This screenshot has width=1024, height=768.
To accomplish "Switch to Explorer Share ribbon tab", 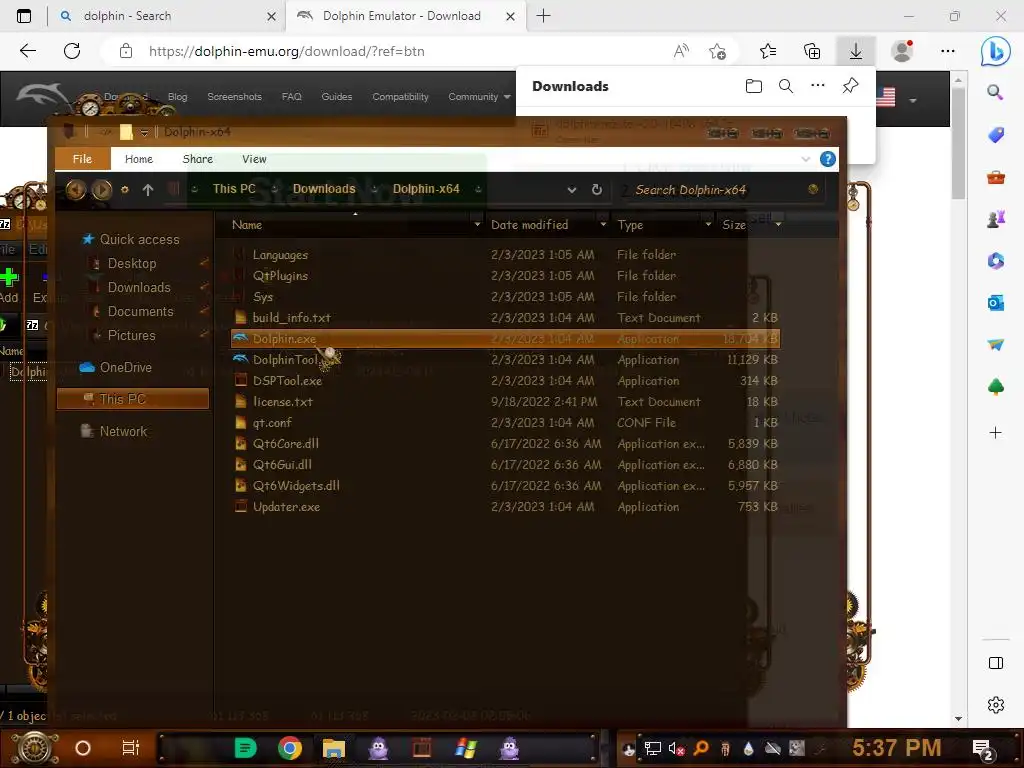I will (198, 159).
